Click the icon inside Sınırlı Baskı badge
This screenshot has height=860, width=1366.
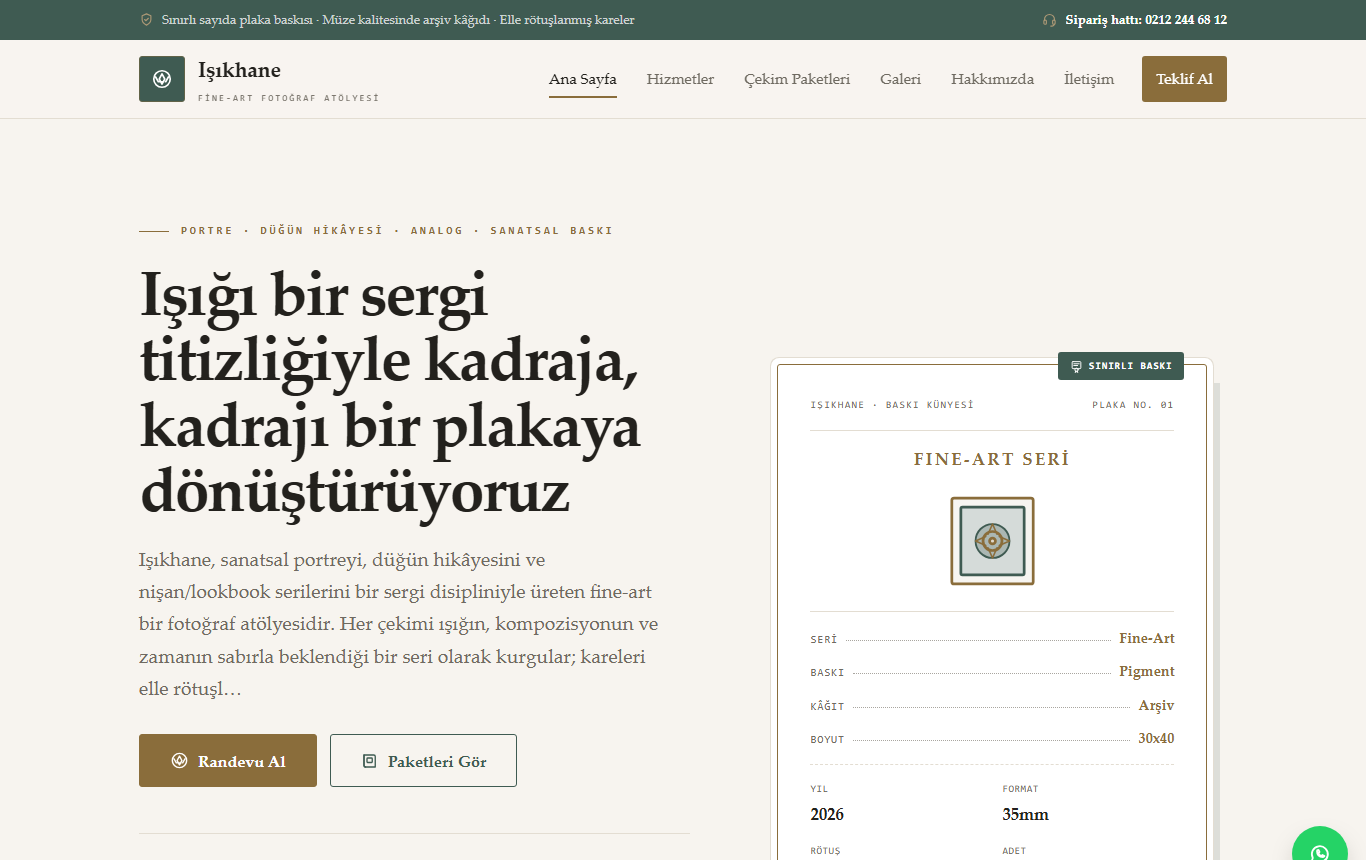[x=1076, y=366]
